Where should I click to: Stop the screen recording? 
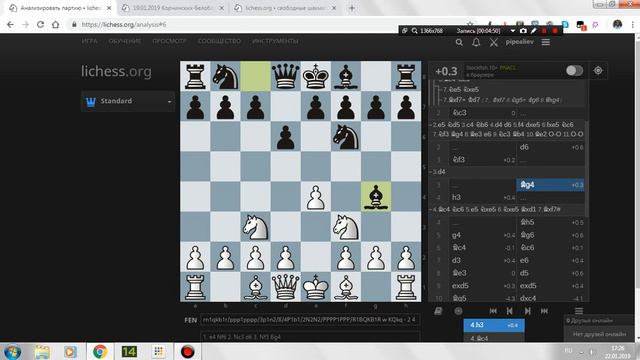tap(555, 31)
